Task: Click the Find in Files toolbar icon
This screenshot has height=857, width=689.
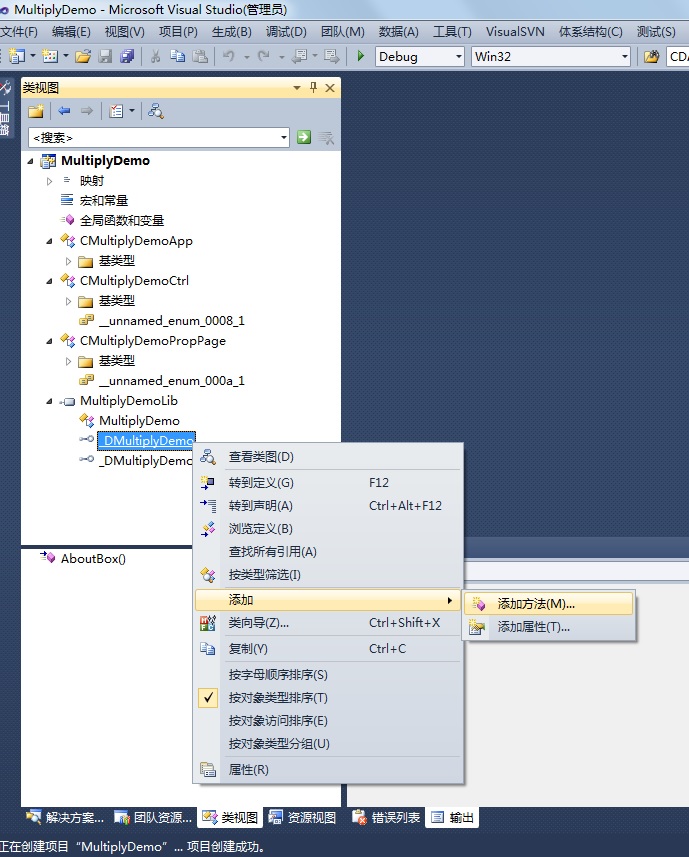Action: pyautogui.click(x=651, y=56)
